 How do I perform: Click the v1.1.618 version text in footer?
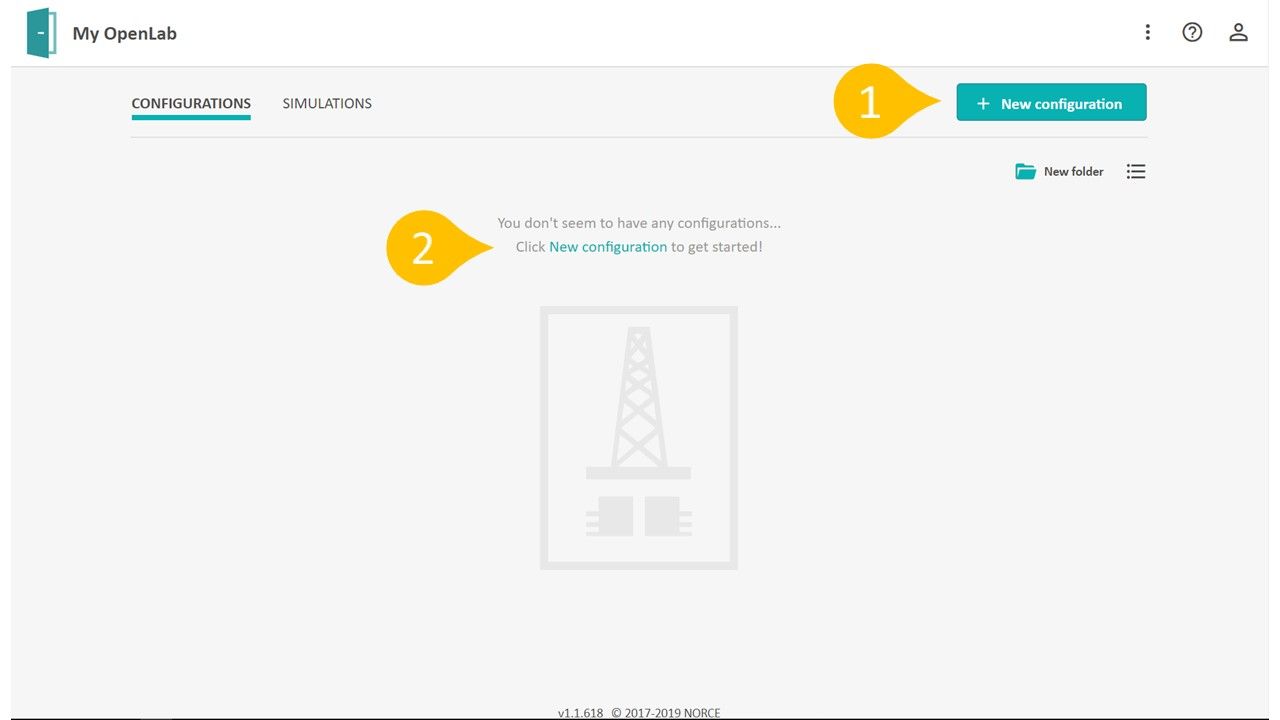[x=580, y=713]
